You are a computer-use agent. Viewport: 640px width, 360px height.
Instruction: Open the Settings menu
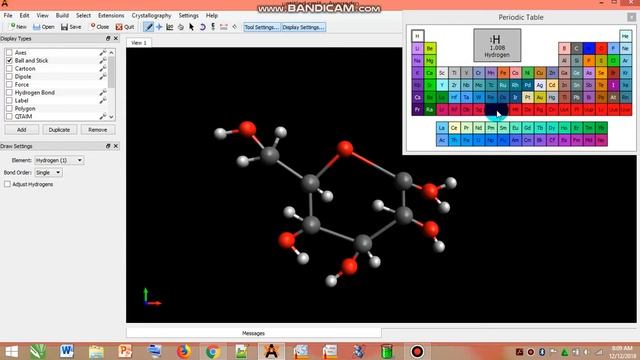(189, 16)
